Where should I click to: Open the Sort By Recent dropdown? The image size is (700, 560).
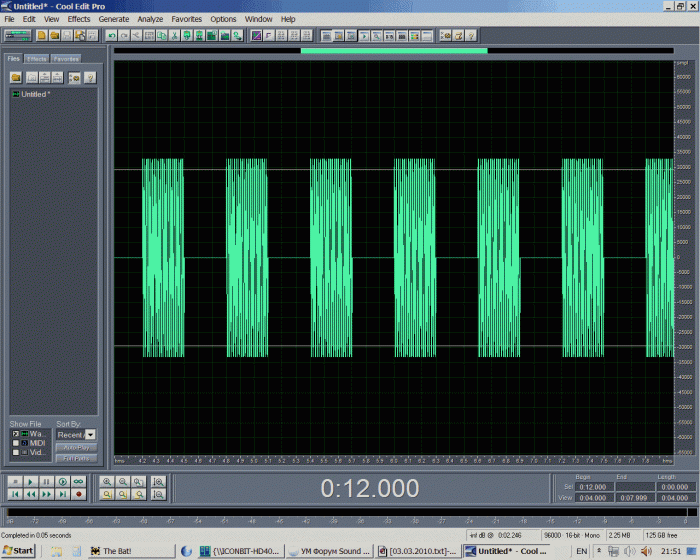(x=90, y=435)
